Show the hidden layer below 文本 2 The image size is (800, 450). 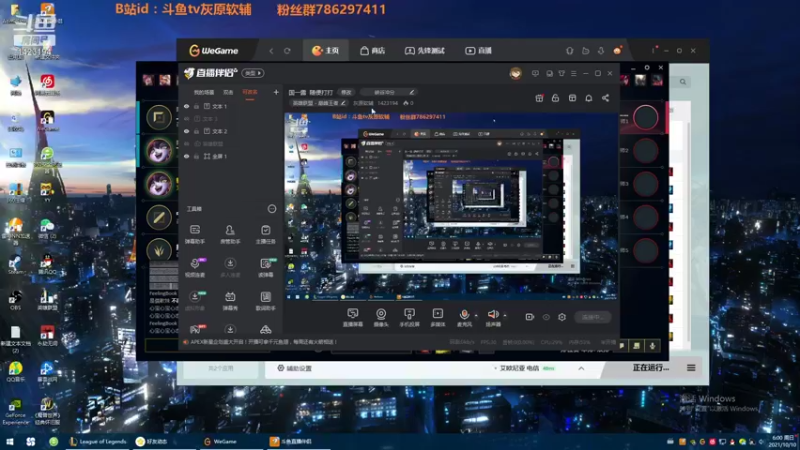click(186, 144)
